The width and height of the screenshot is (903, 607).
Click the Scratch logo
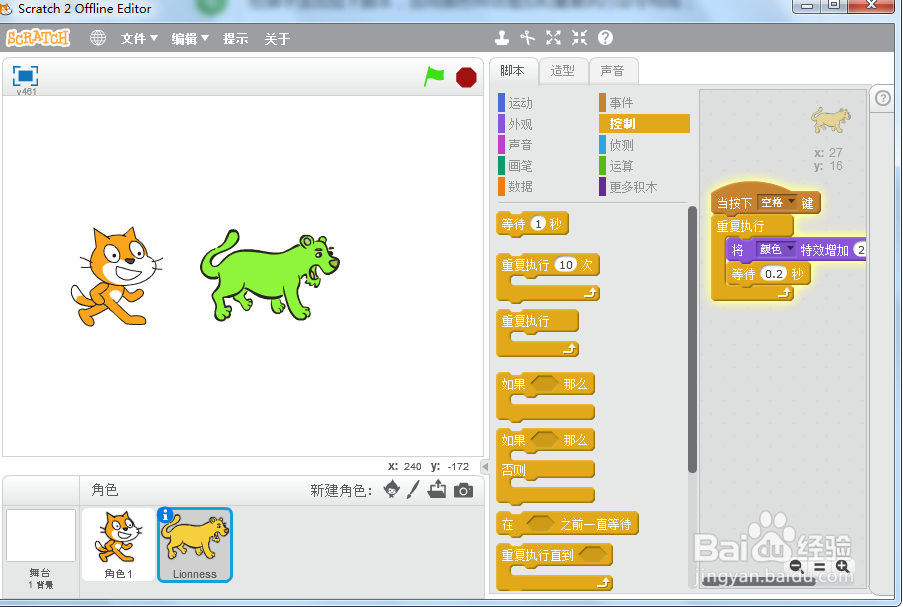(x=38, y=38)
